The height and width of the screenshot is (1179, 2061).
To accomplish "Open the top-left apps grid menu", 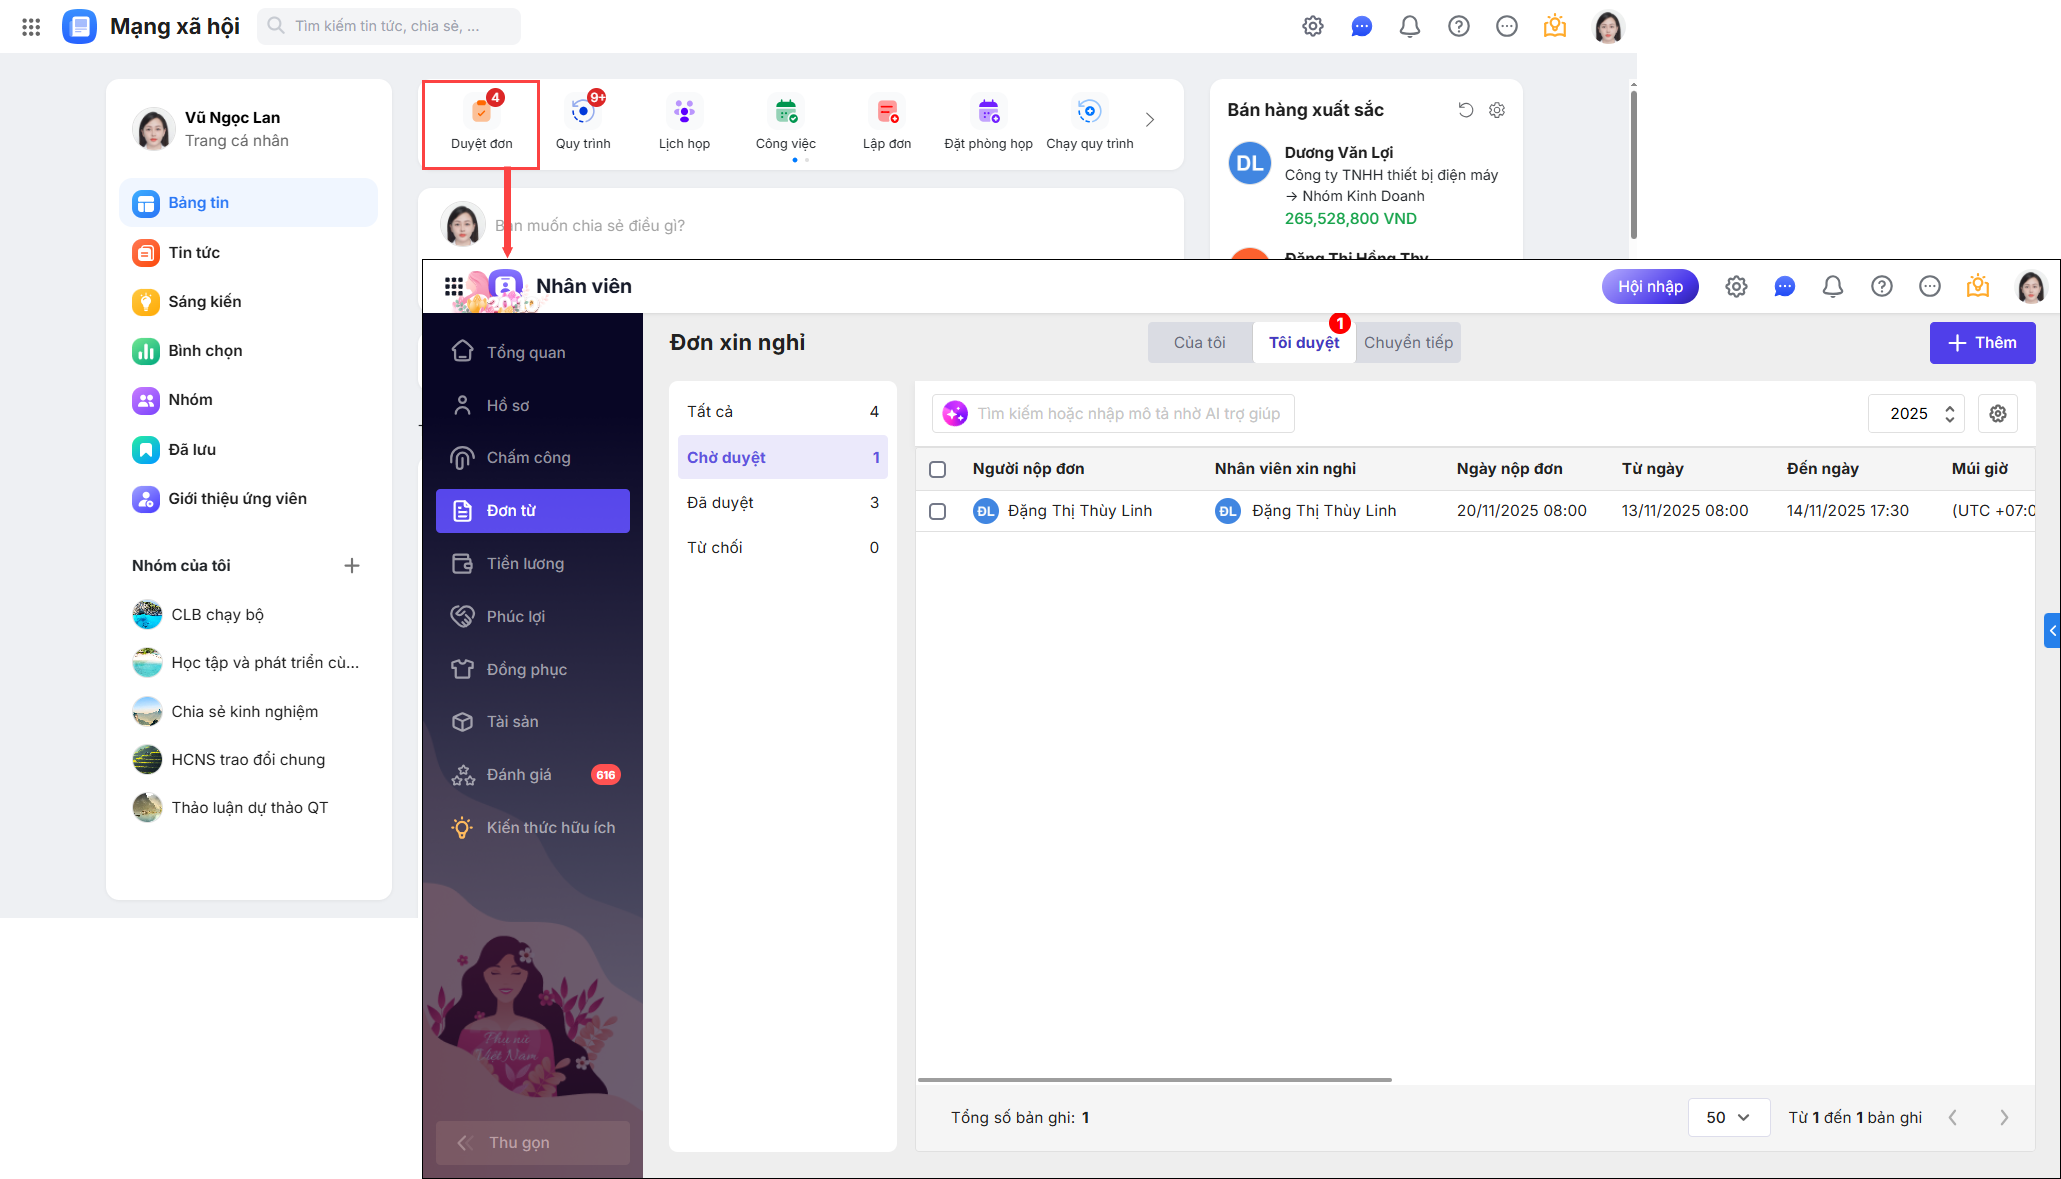I will pyautogui.click(x=31, y=27).
